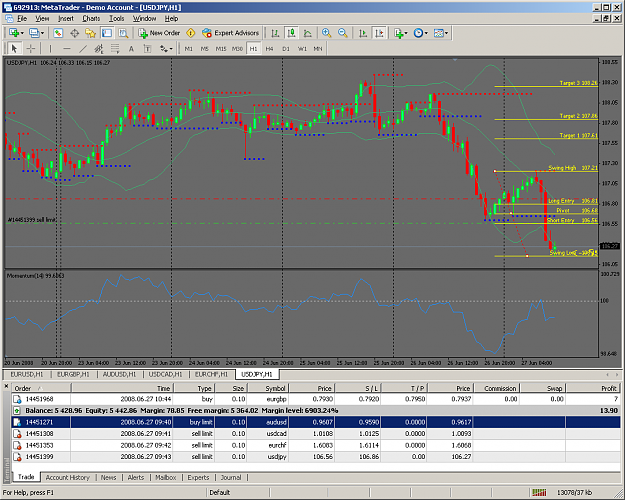Set timeframe to H4
Image resolution: width=625 pixels, height=500 pixels.
coord(269,49)
